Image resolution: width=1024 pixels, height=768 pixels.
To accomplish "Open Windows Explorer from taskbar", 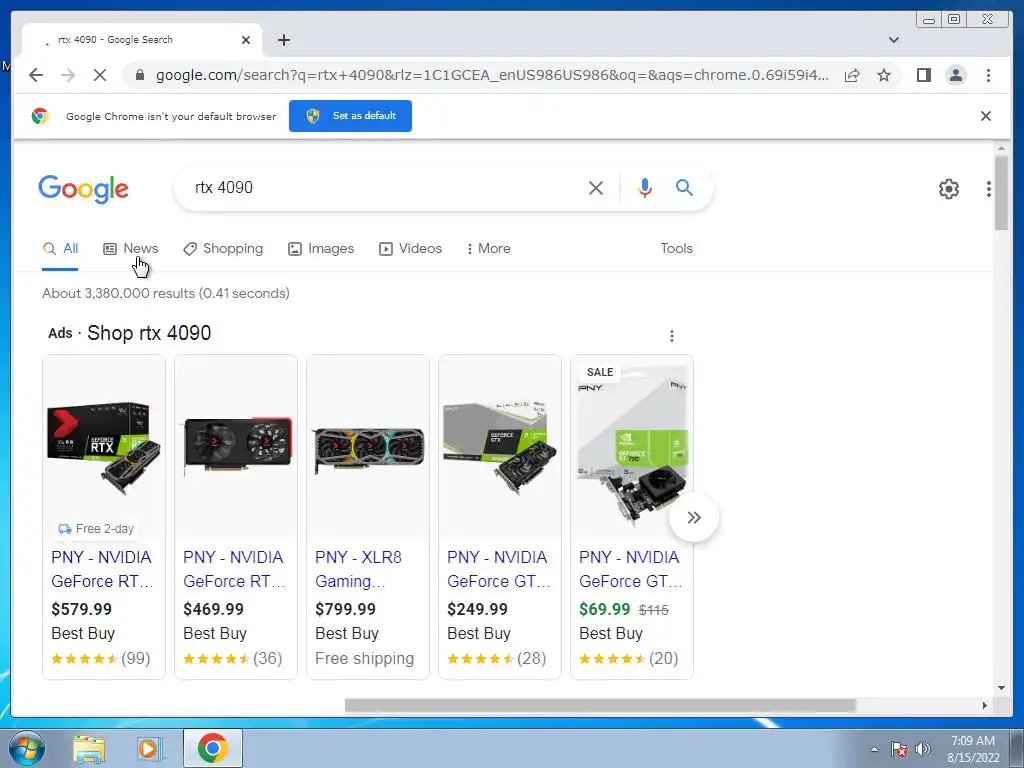I will [x=89, y=748].
